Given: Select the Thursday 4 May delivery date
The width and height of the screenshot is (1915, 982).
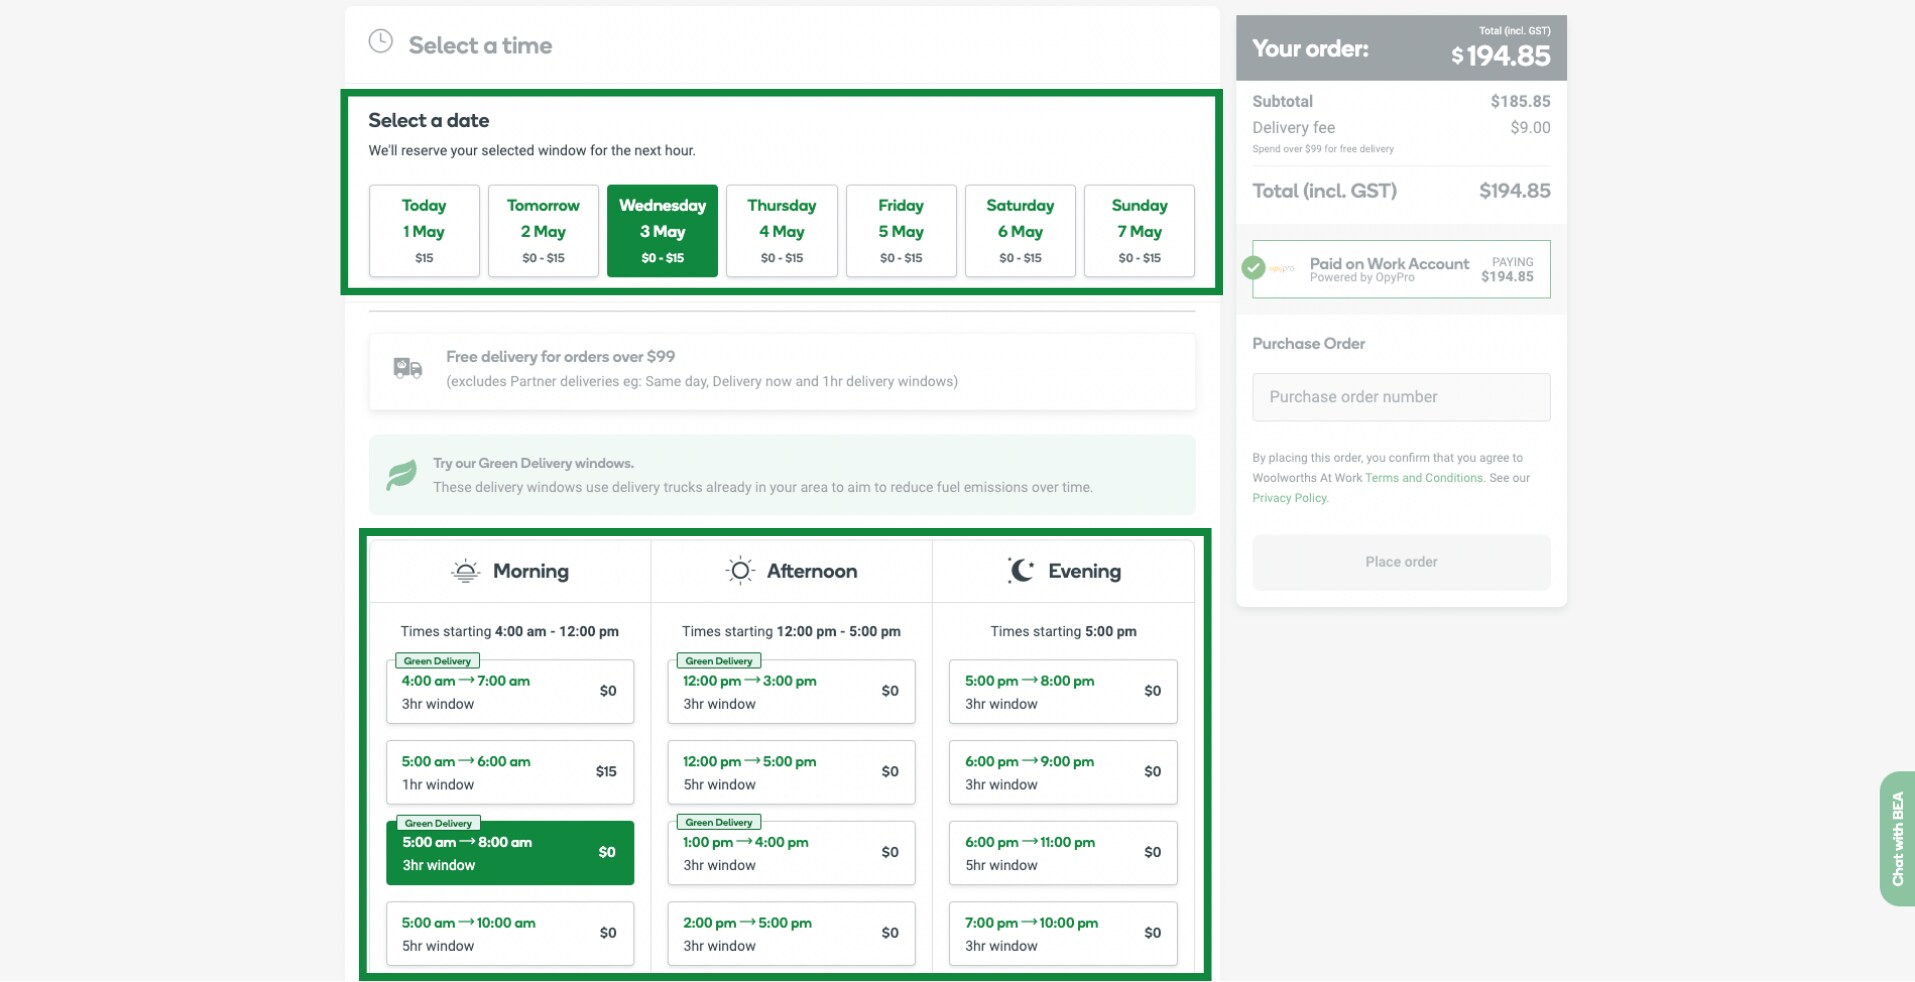Looking at the screenshot, I should [781, 231].
